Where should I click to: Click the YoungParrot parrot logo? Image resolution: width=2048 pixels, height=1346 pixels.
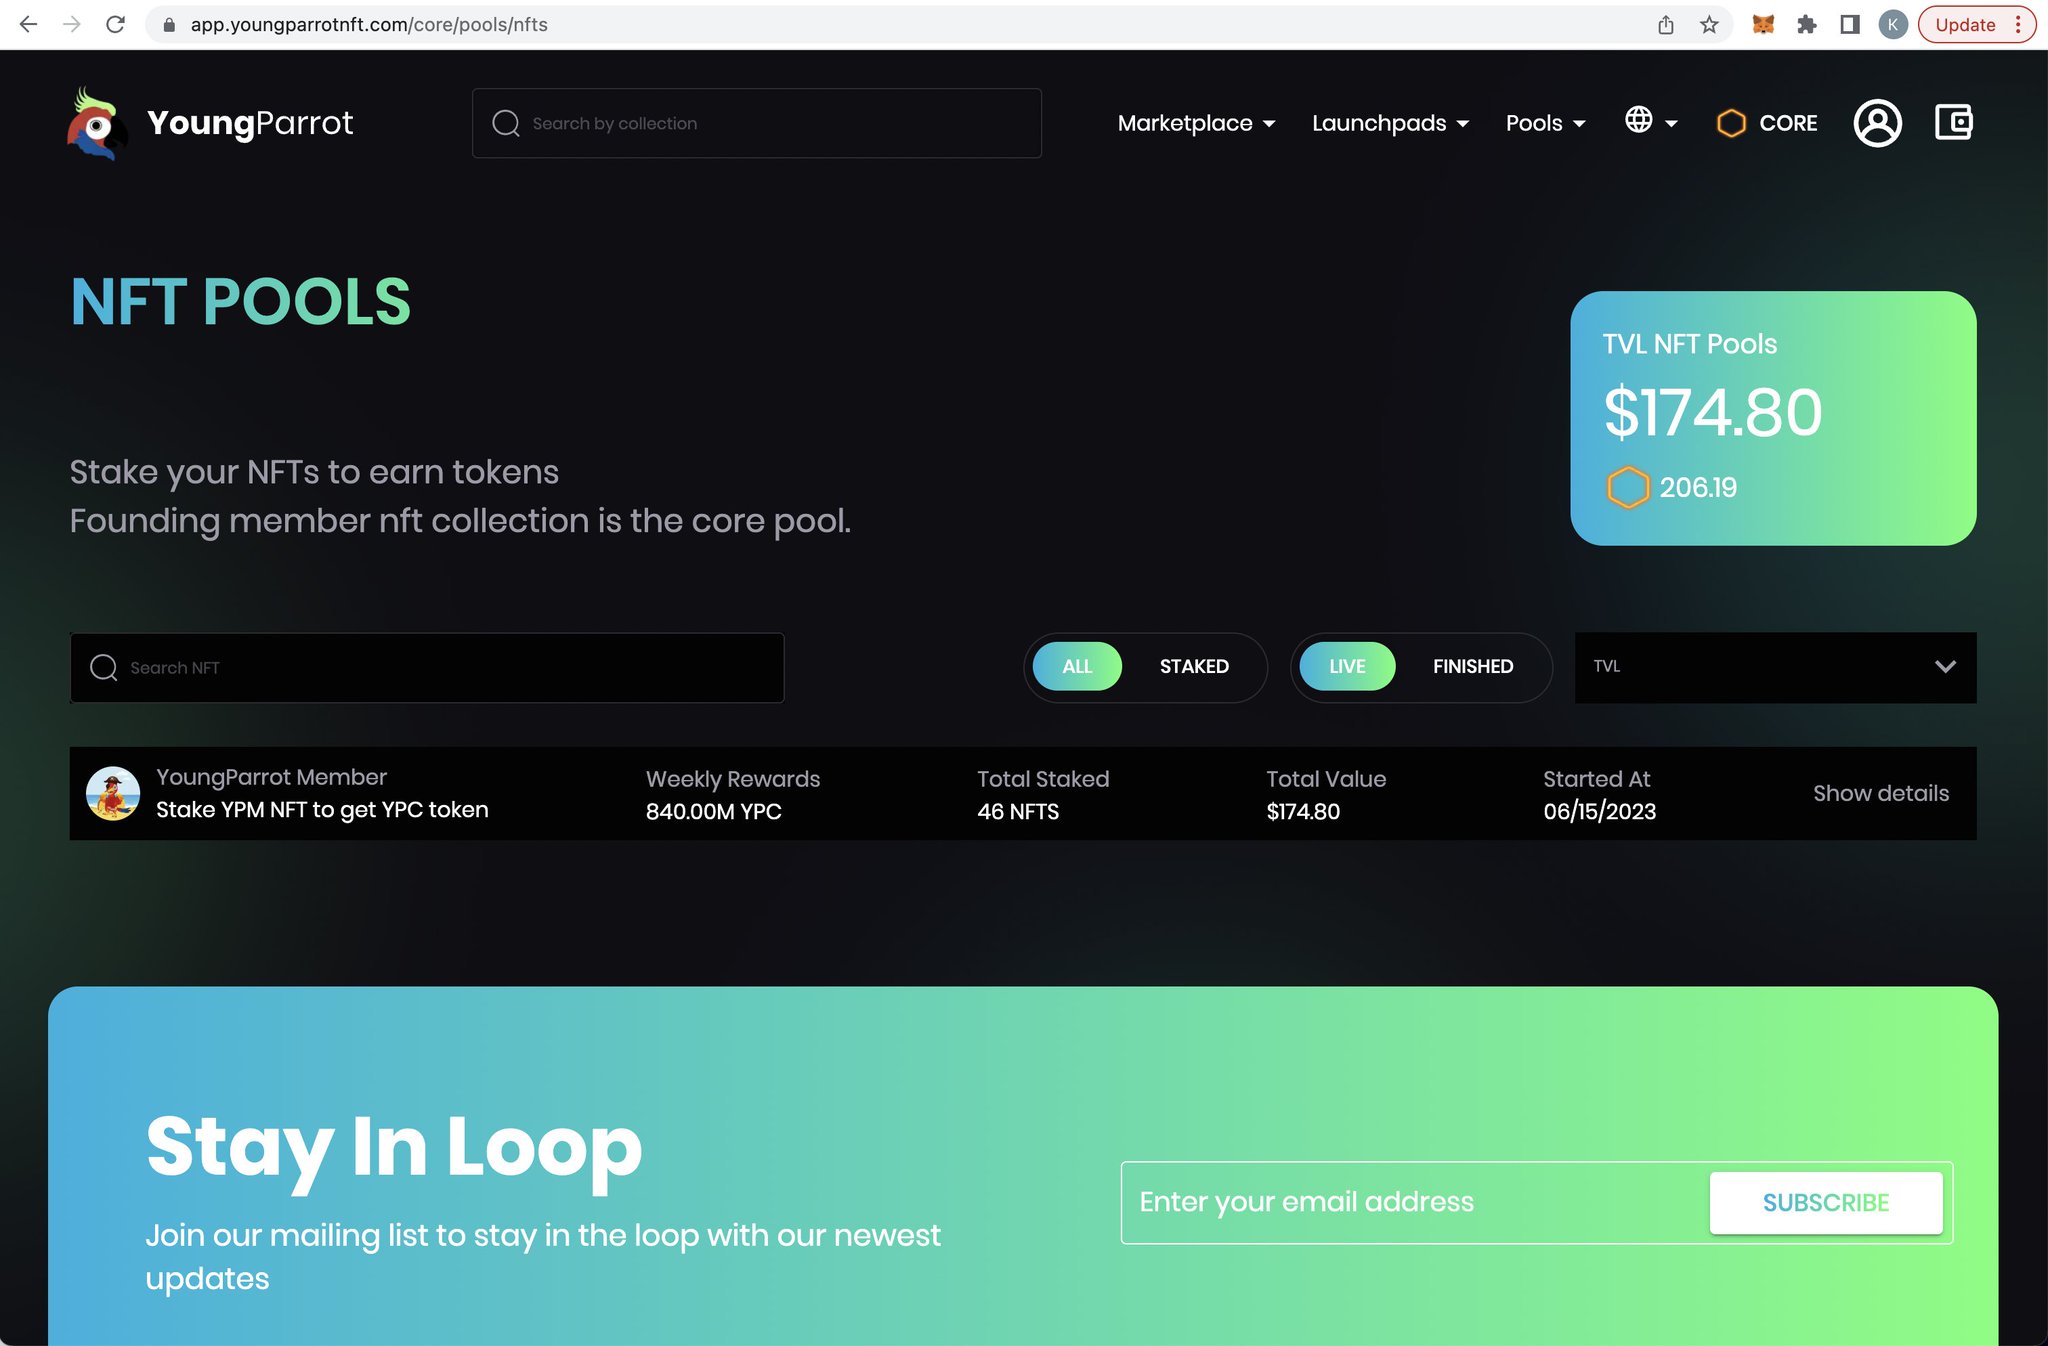tap(97, 123)
